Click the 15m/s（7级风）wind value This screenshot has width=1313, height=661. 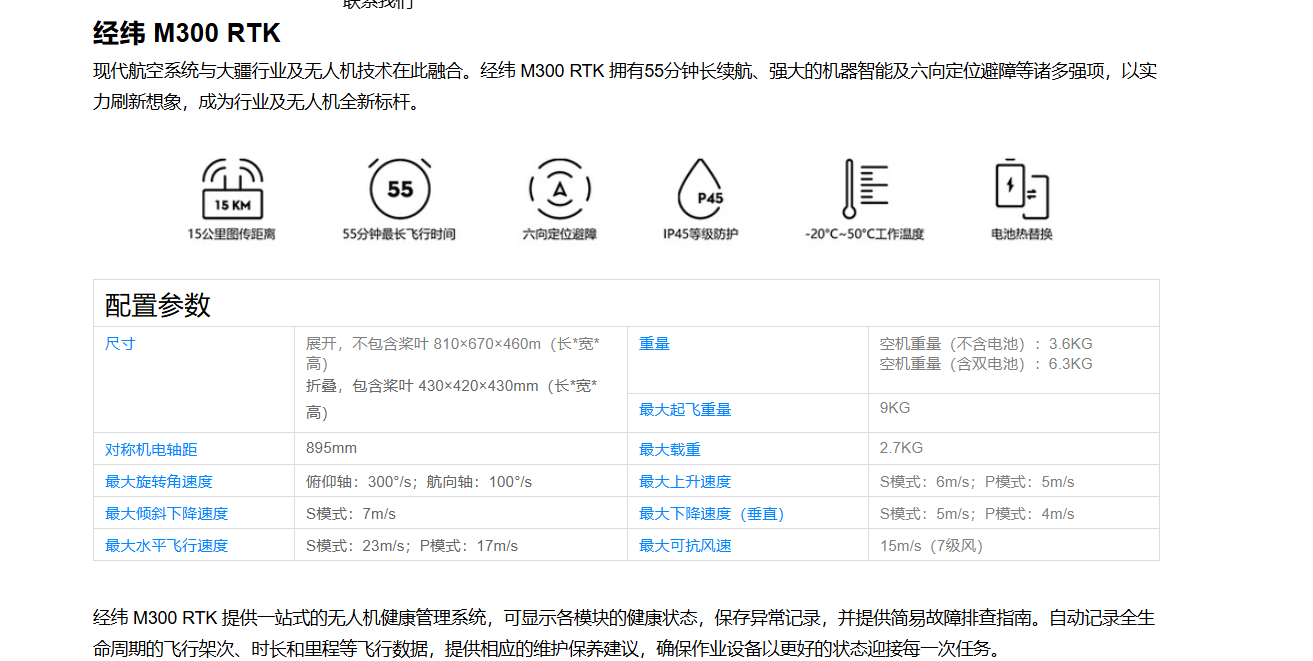click(x=931, y=546)
